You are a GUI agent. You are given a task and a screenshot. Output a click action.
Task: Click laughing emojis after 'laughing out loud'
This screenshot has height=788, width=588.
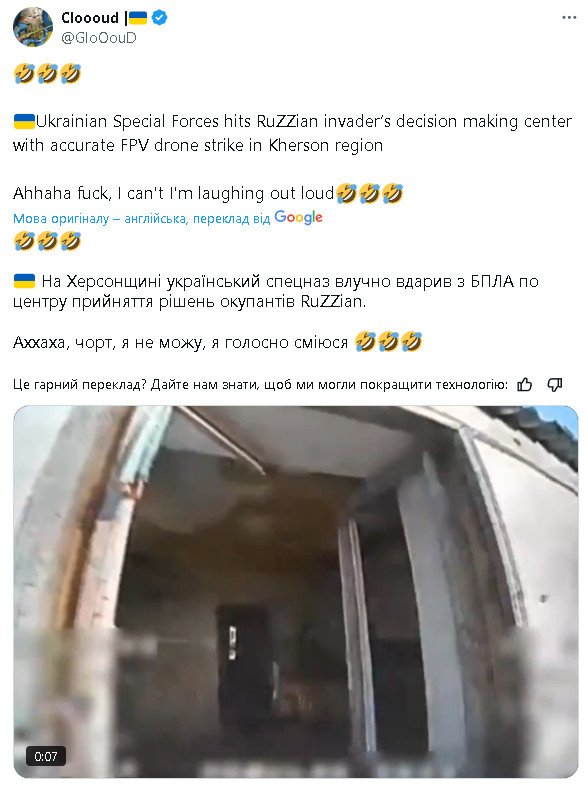369,193
